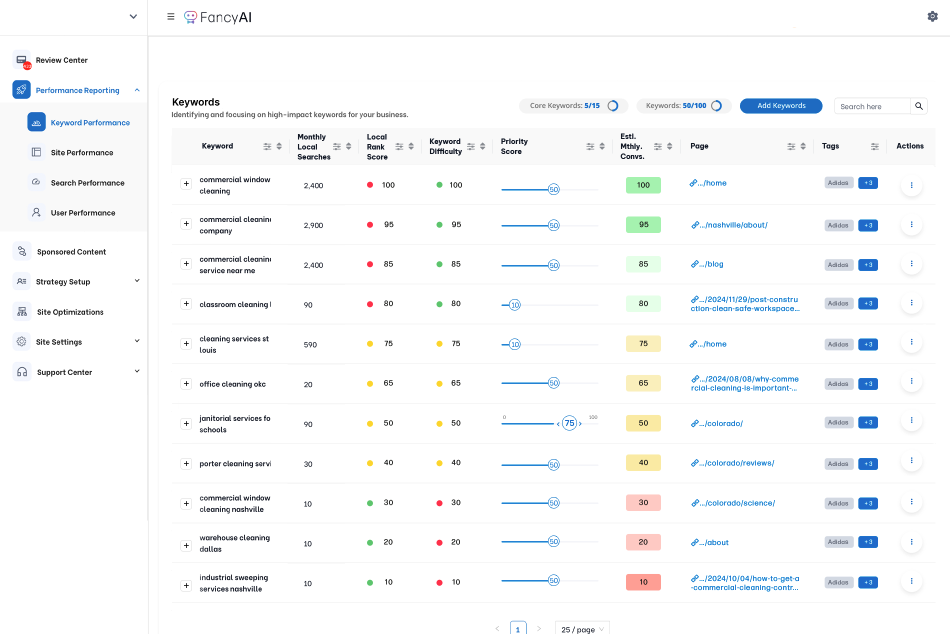Screen dimensions: 950x634
Task: Open Sponsored Content from sidebar
Action: [71, 252]
